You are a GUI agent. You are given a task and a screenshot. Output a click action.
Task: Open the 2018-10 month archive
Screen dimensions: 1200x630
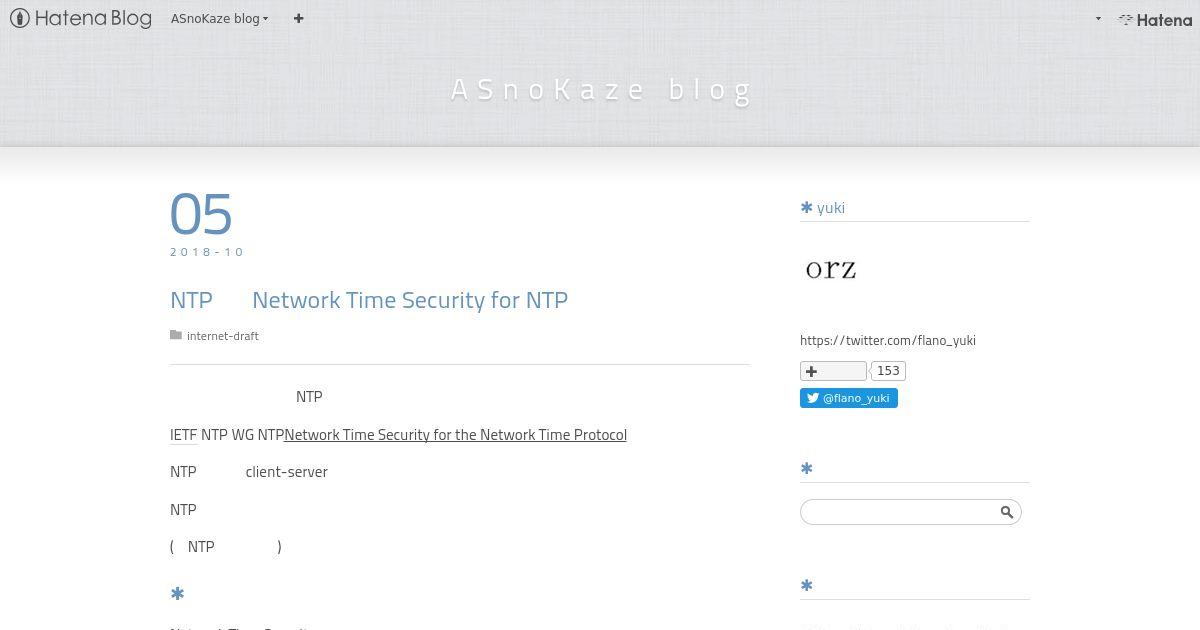point(207,252)
